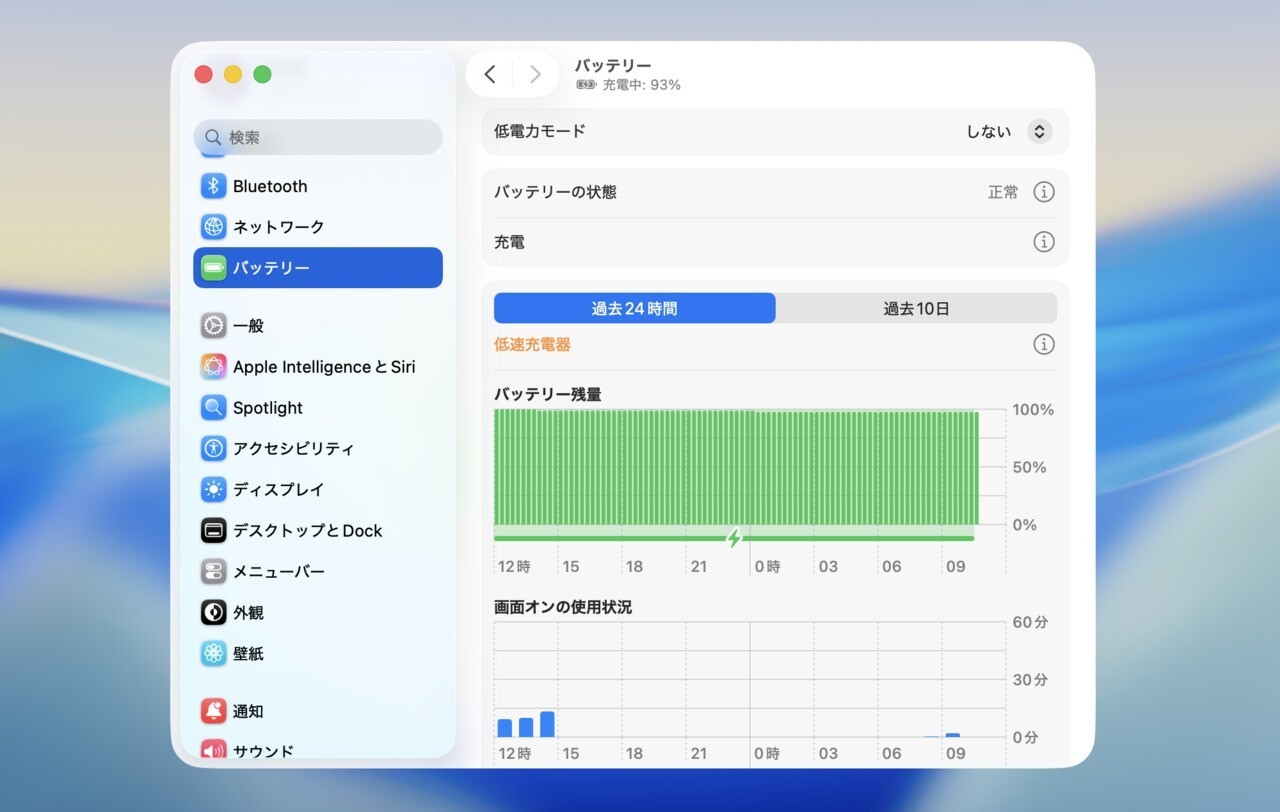Open 一般 settings in sidebar

[x=318, y=326]
